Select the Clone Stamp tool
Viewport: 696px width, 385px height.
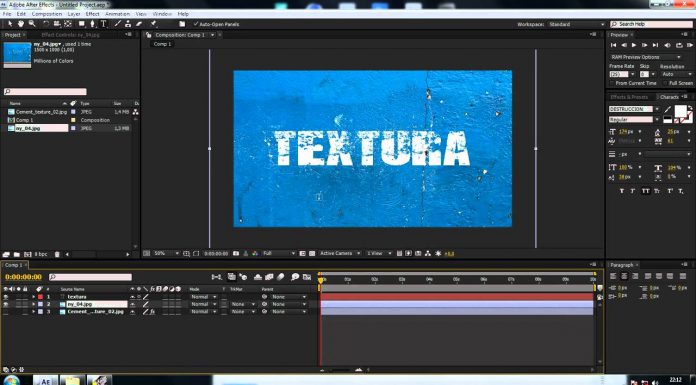(128, 24)
